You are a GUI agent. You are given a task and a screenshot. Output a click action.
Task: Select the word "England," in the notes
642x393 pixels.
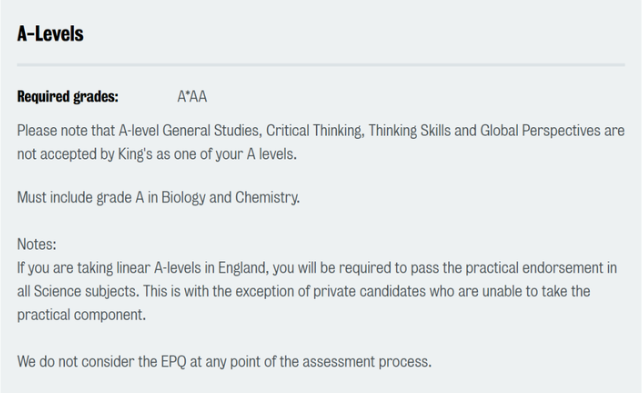[244, 268]
